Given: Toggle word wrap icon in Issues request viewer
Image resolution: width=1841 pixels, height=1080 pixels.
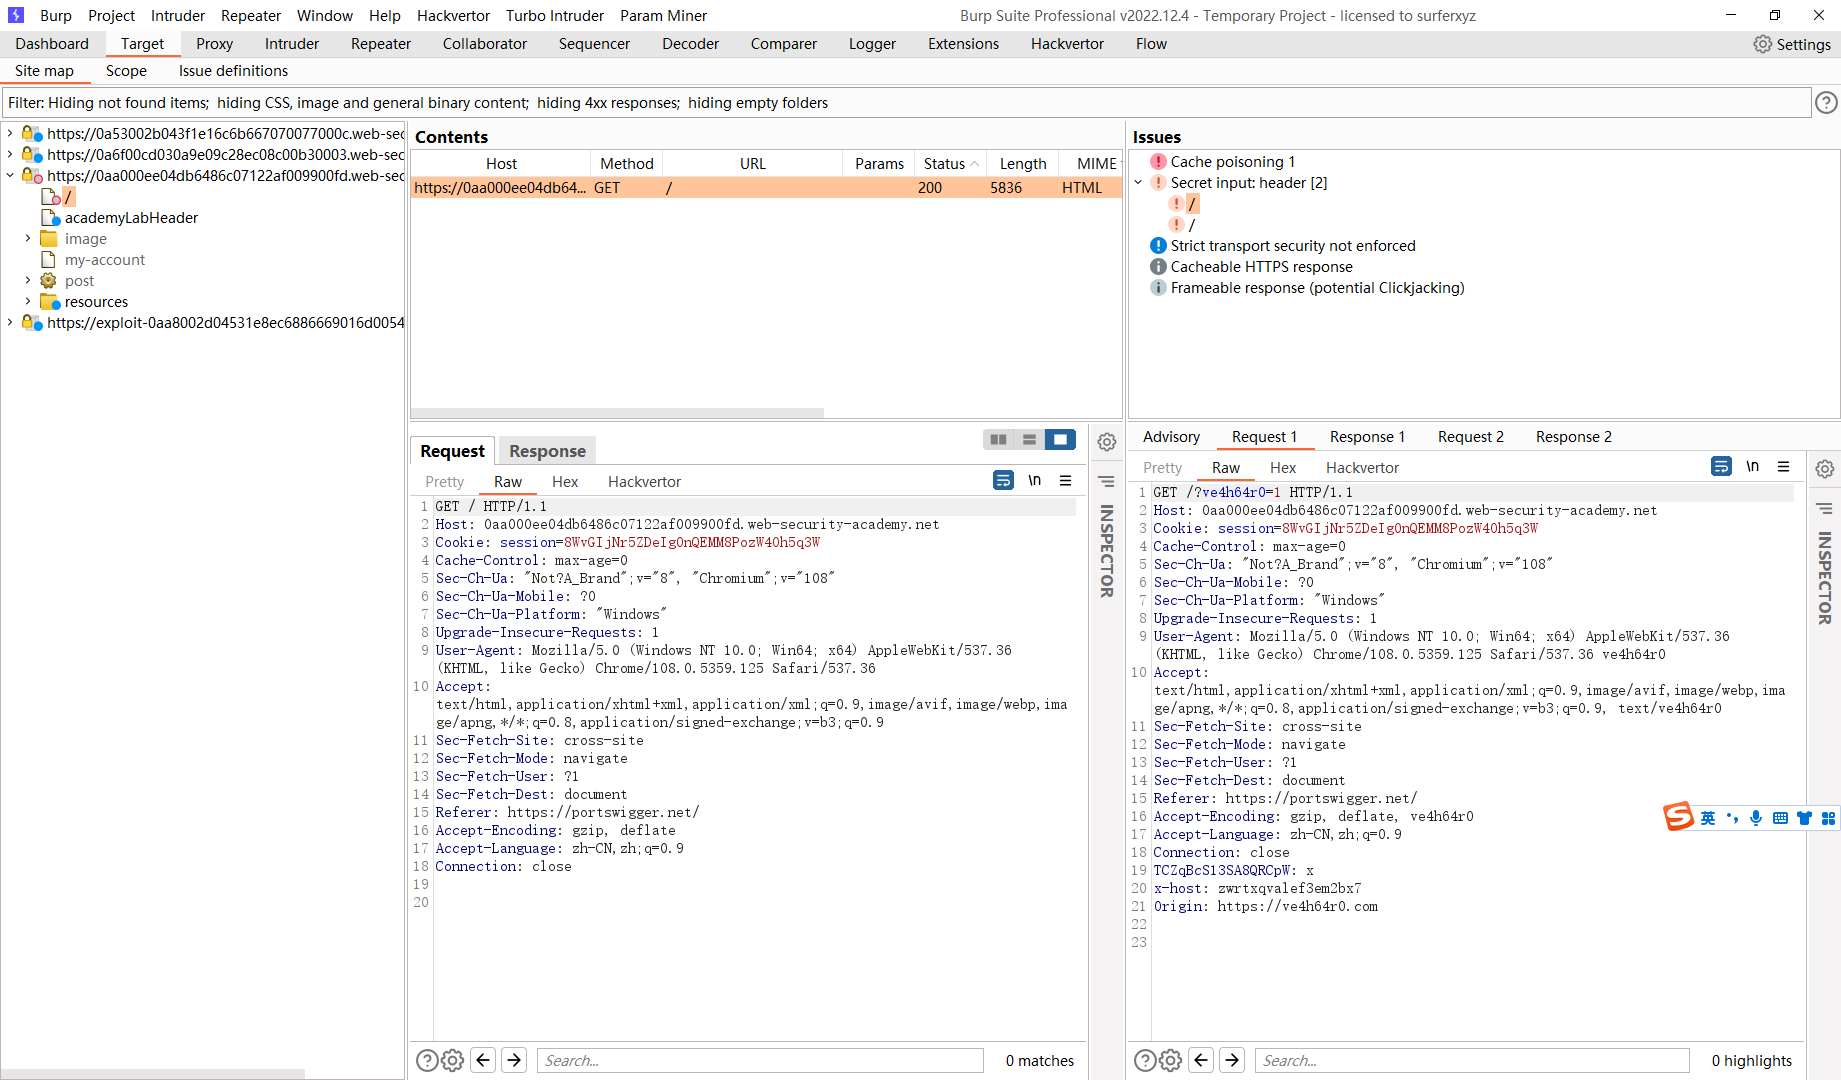Looking at the screenshot, I should (1721, 467).
